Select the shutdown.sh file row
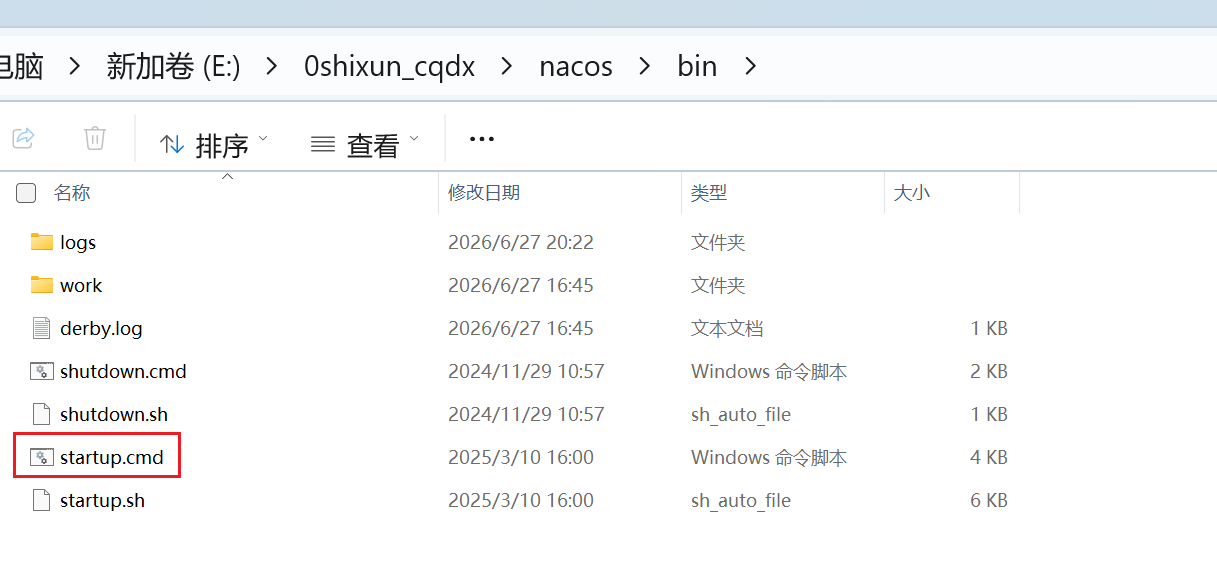The height and width of the screenshot is (570, 1217). 515,414
